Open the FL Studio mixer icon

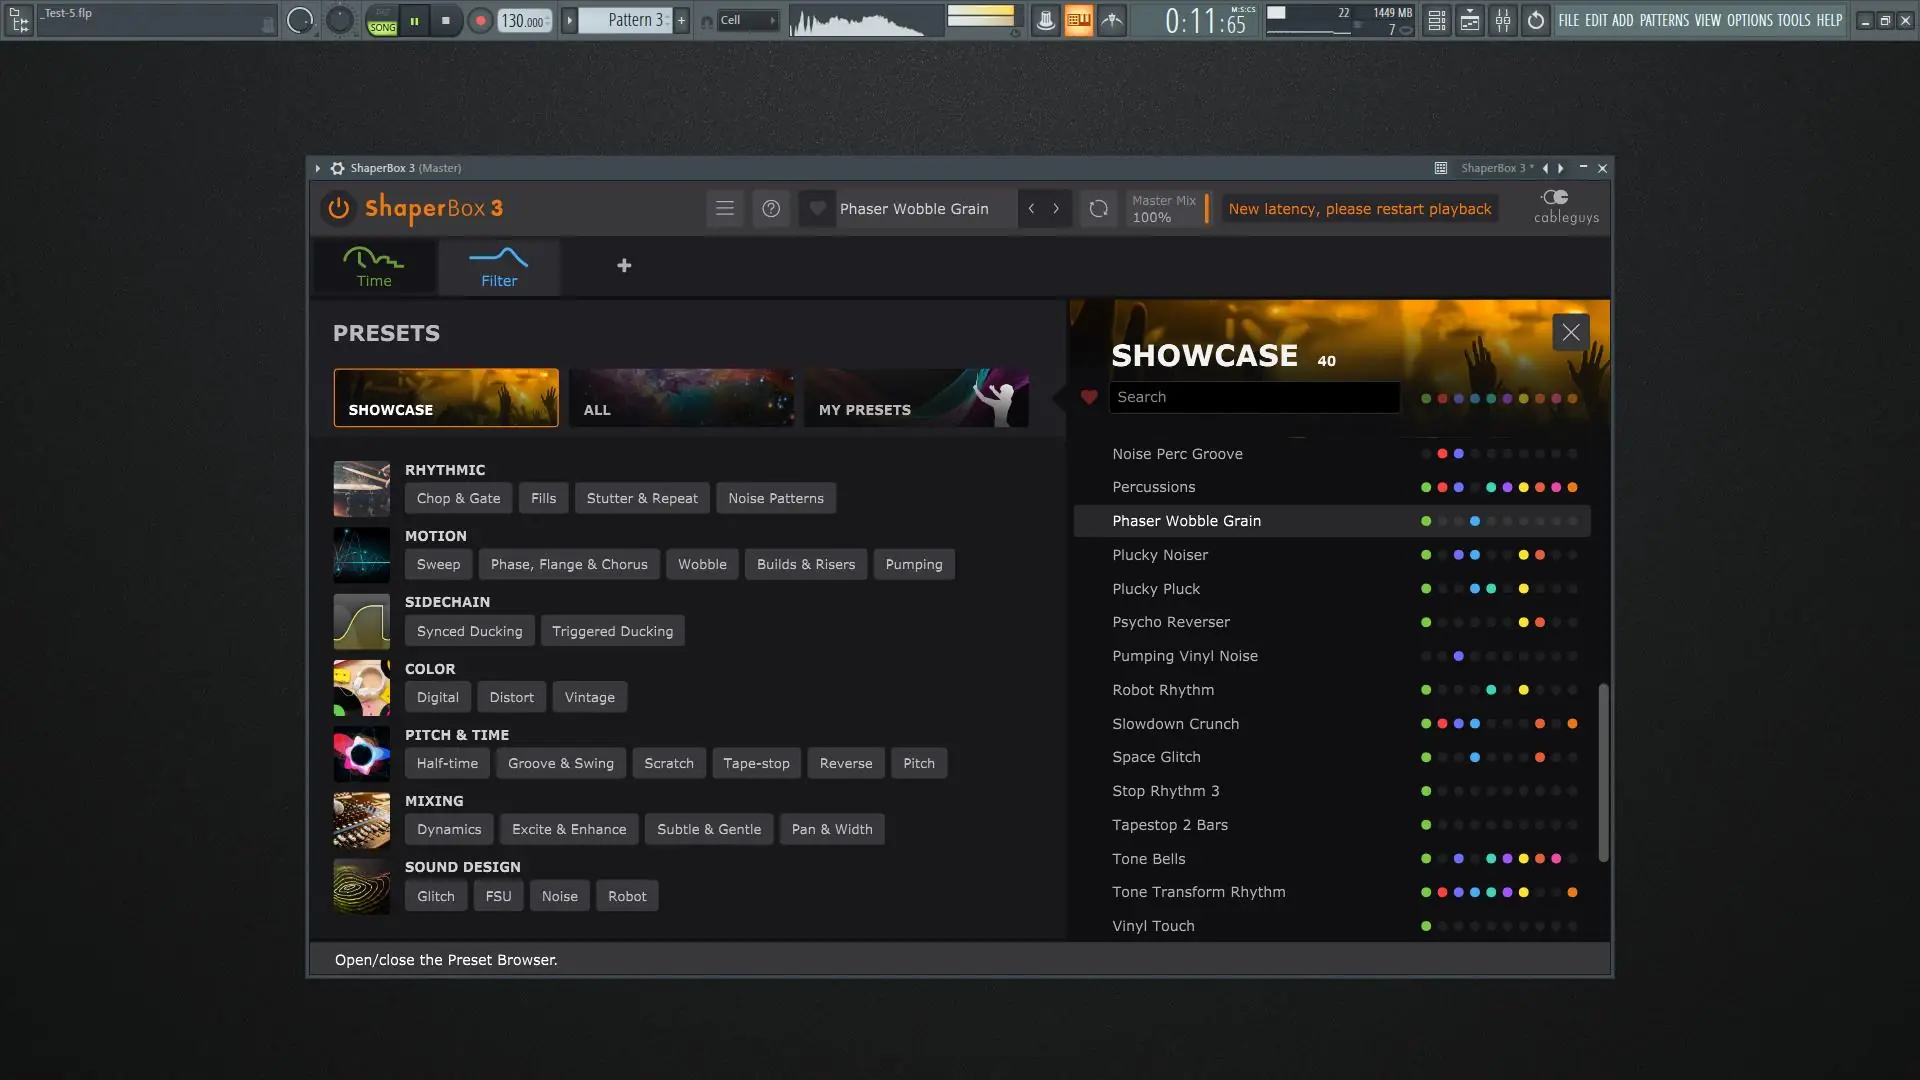(1503, 20)
